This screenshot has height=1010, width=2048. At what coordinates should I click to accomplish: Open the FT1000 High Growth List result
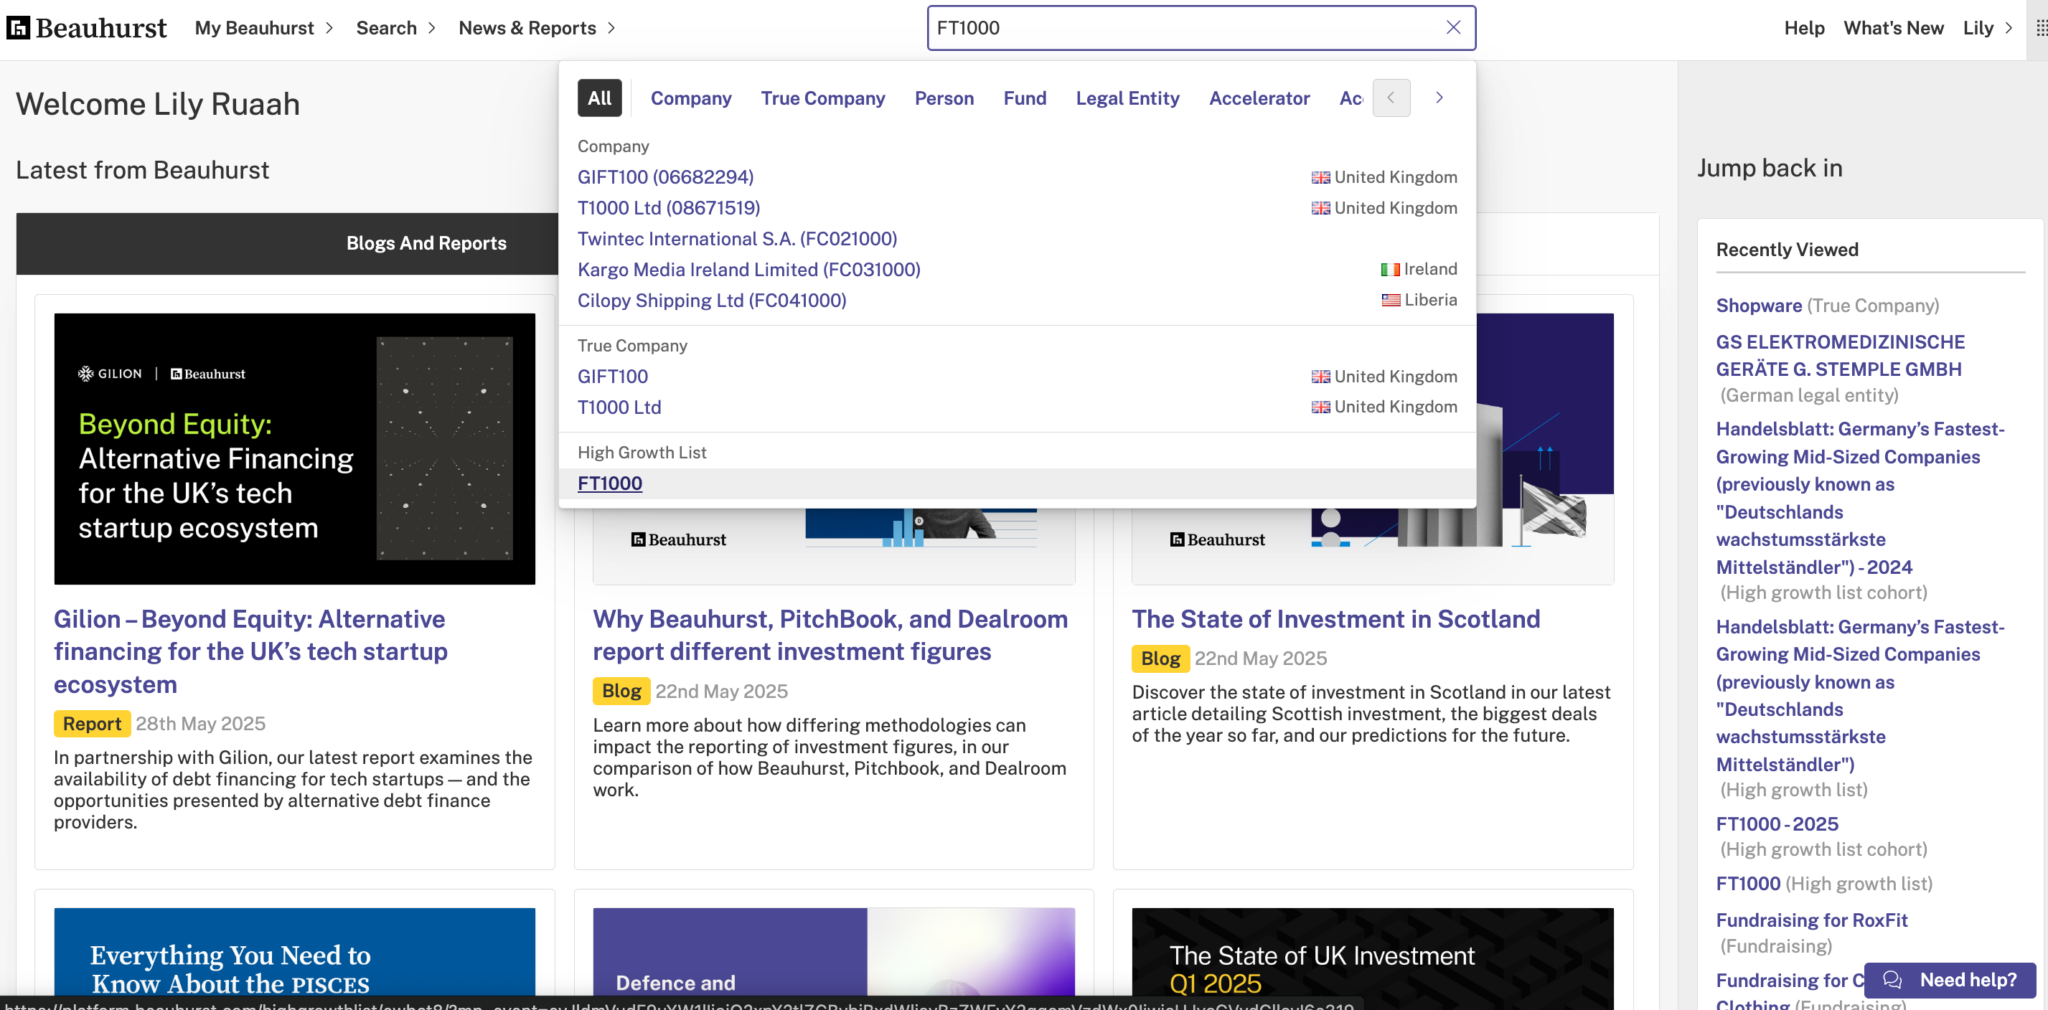point(610,484)
